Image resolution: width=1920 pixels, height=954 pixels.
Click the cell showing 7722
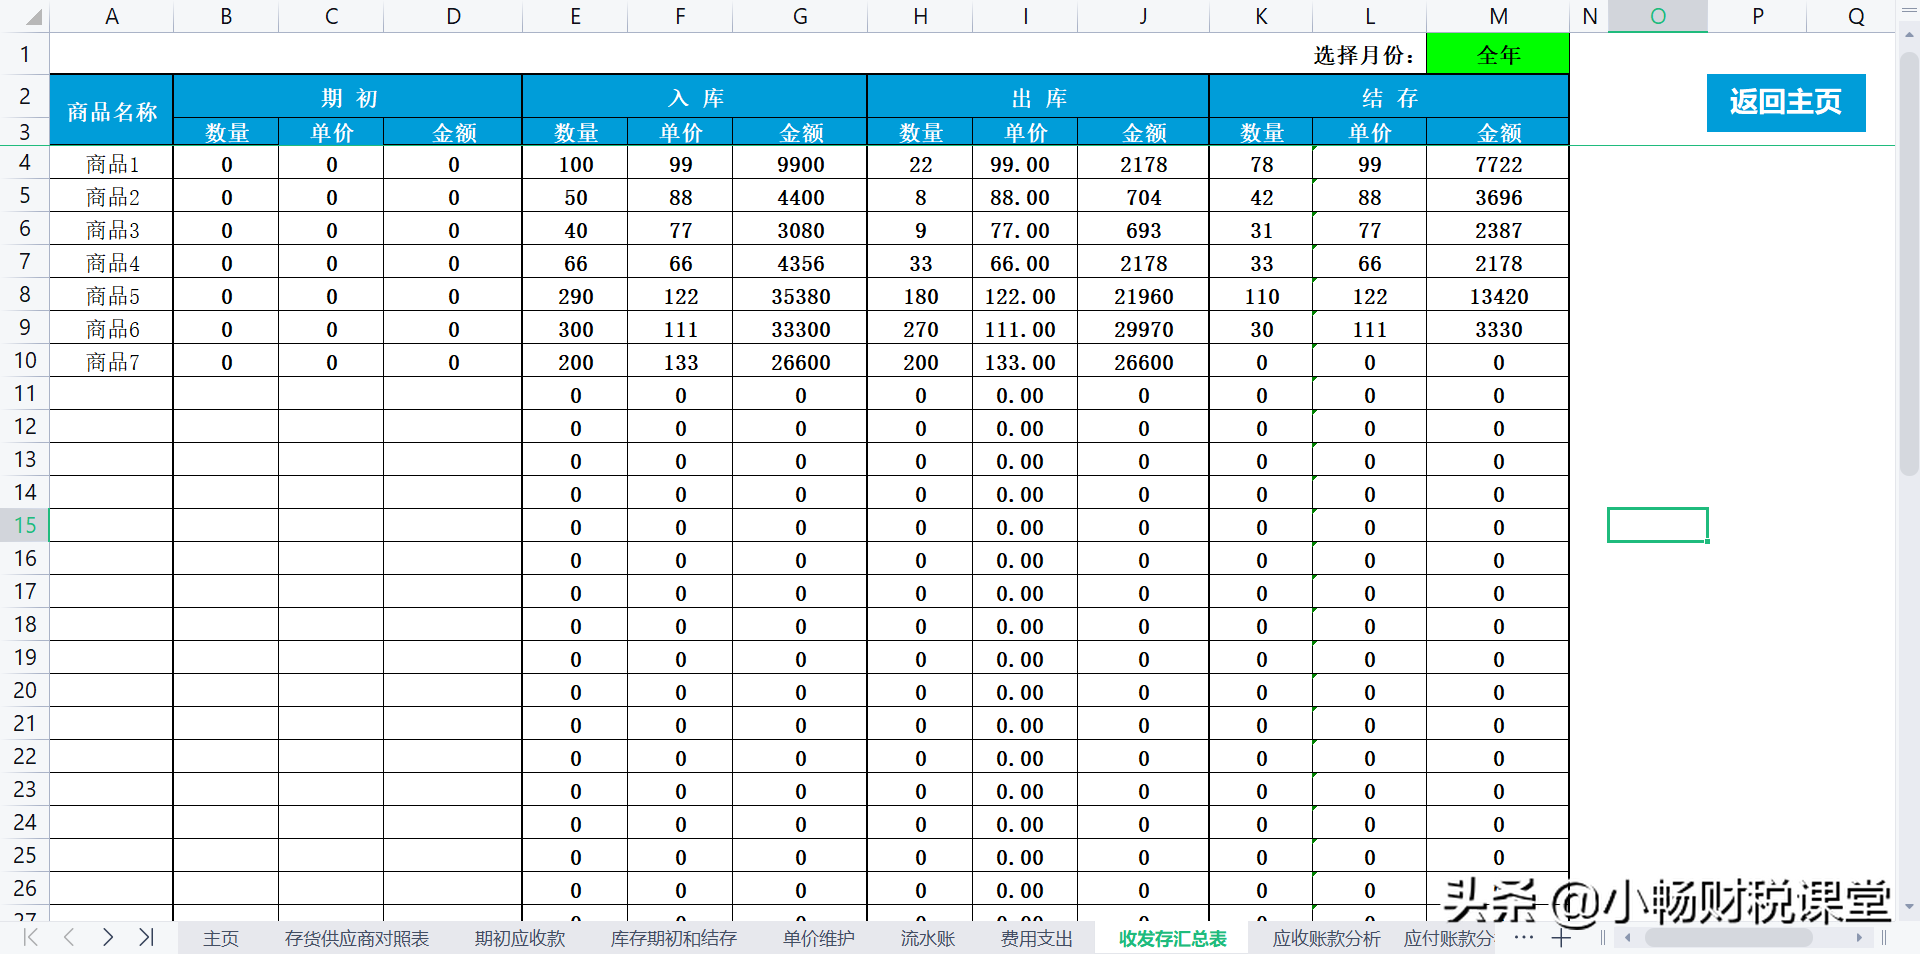pyautogui.click(x=1498, y=163)
